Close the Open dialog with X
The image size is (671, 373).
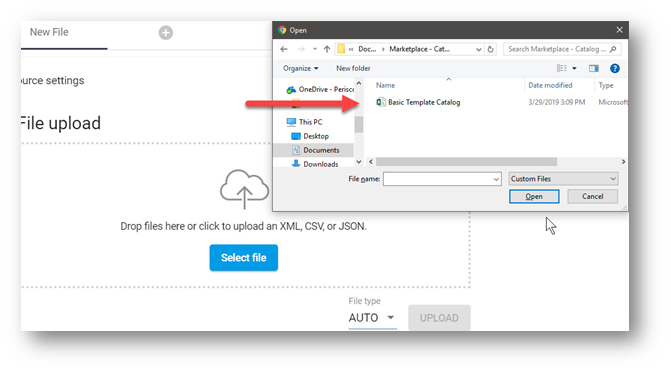point(619,30)
